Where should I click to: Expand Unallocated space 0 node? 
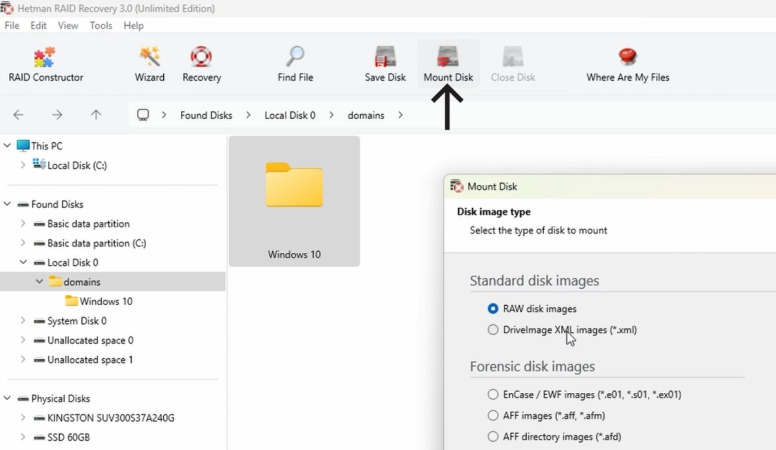(x=23, y=340)
